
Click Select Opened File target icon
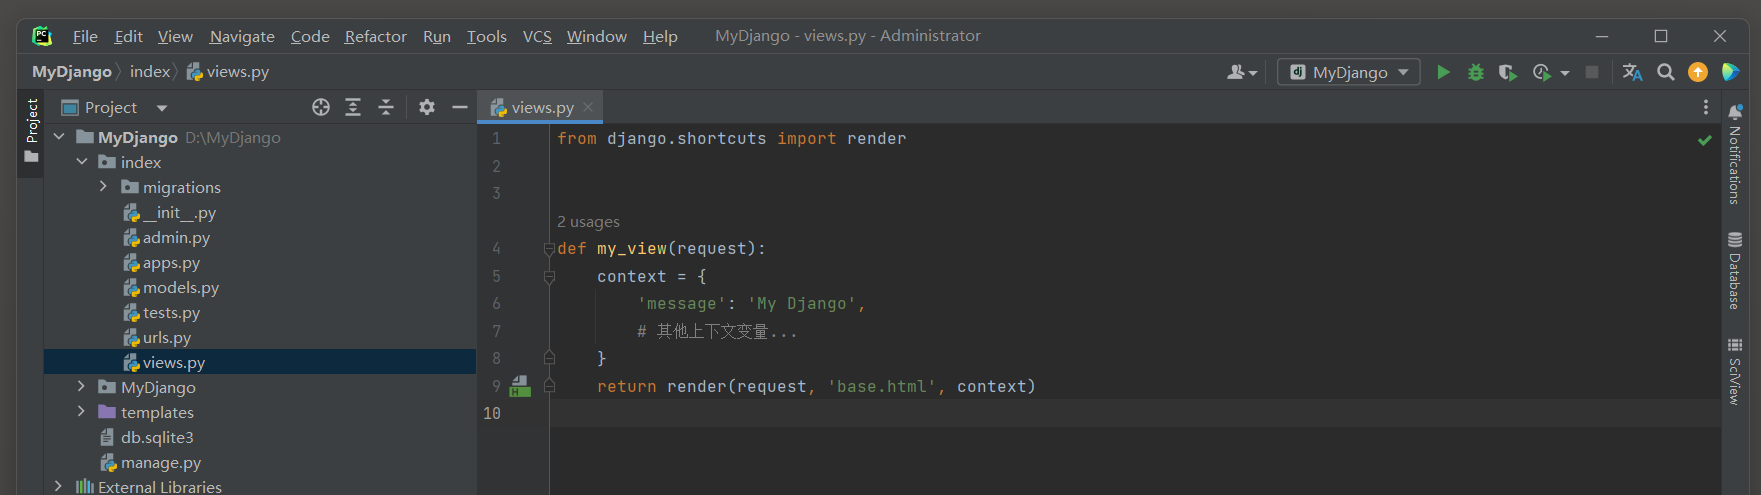click(x=321, y=107)
